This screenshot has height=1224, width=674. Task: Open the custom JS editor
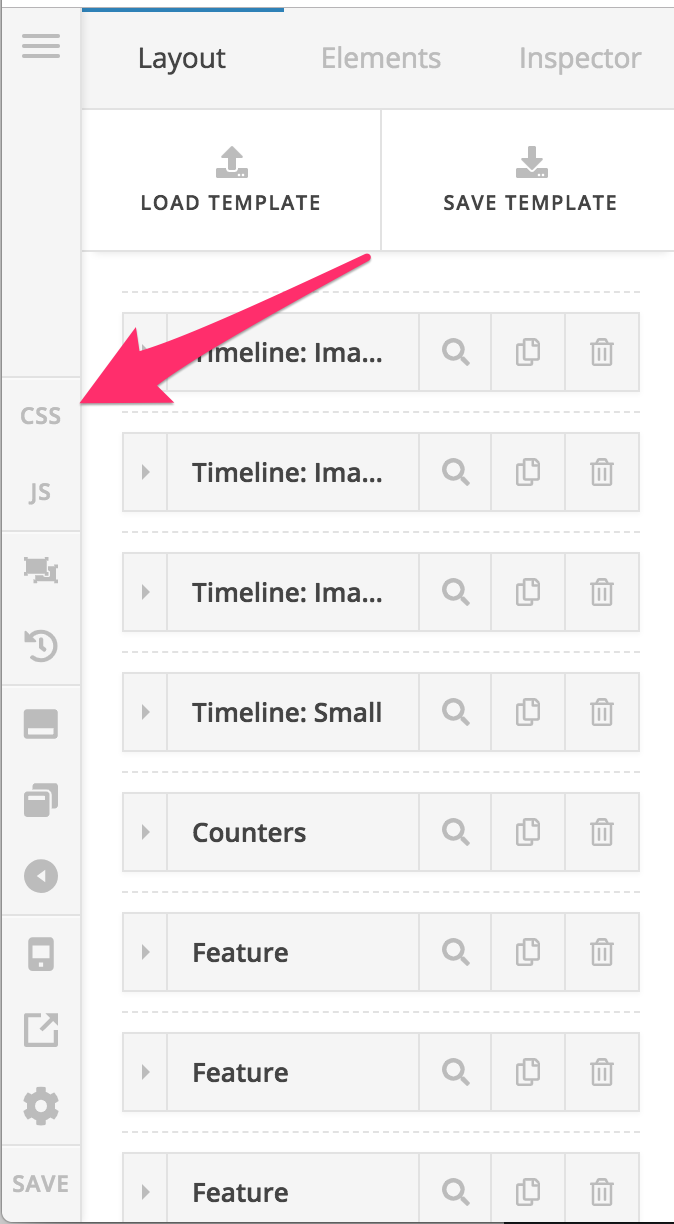tap(40, 493)
